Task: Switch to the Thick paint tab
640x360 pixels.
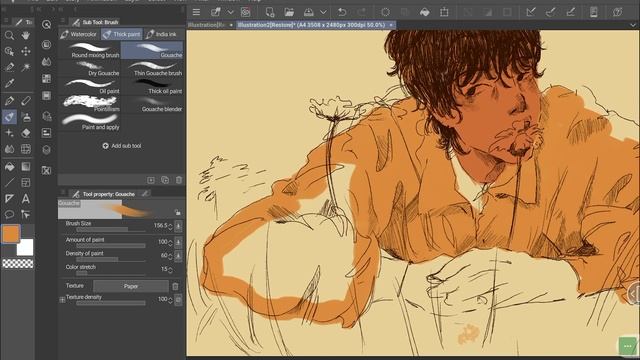Action: [122, 34]
